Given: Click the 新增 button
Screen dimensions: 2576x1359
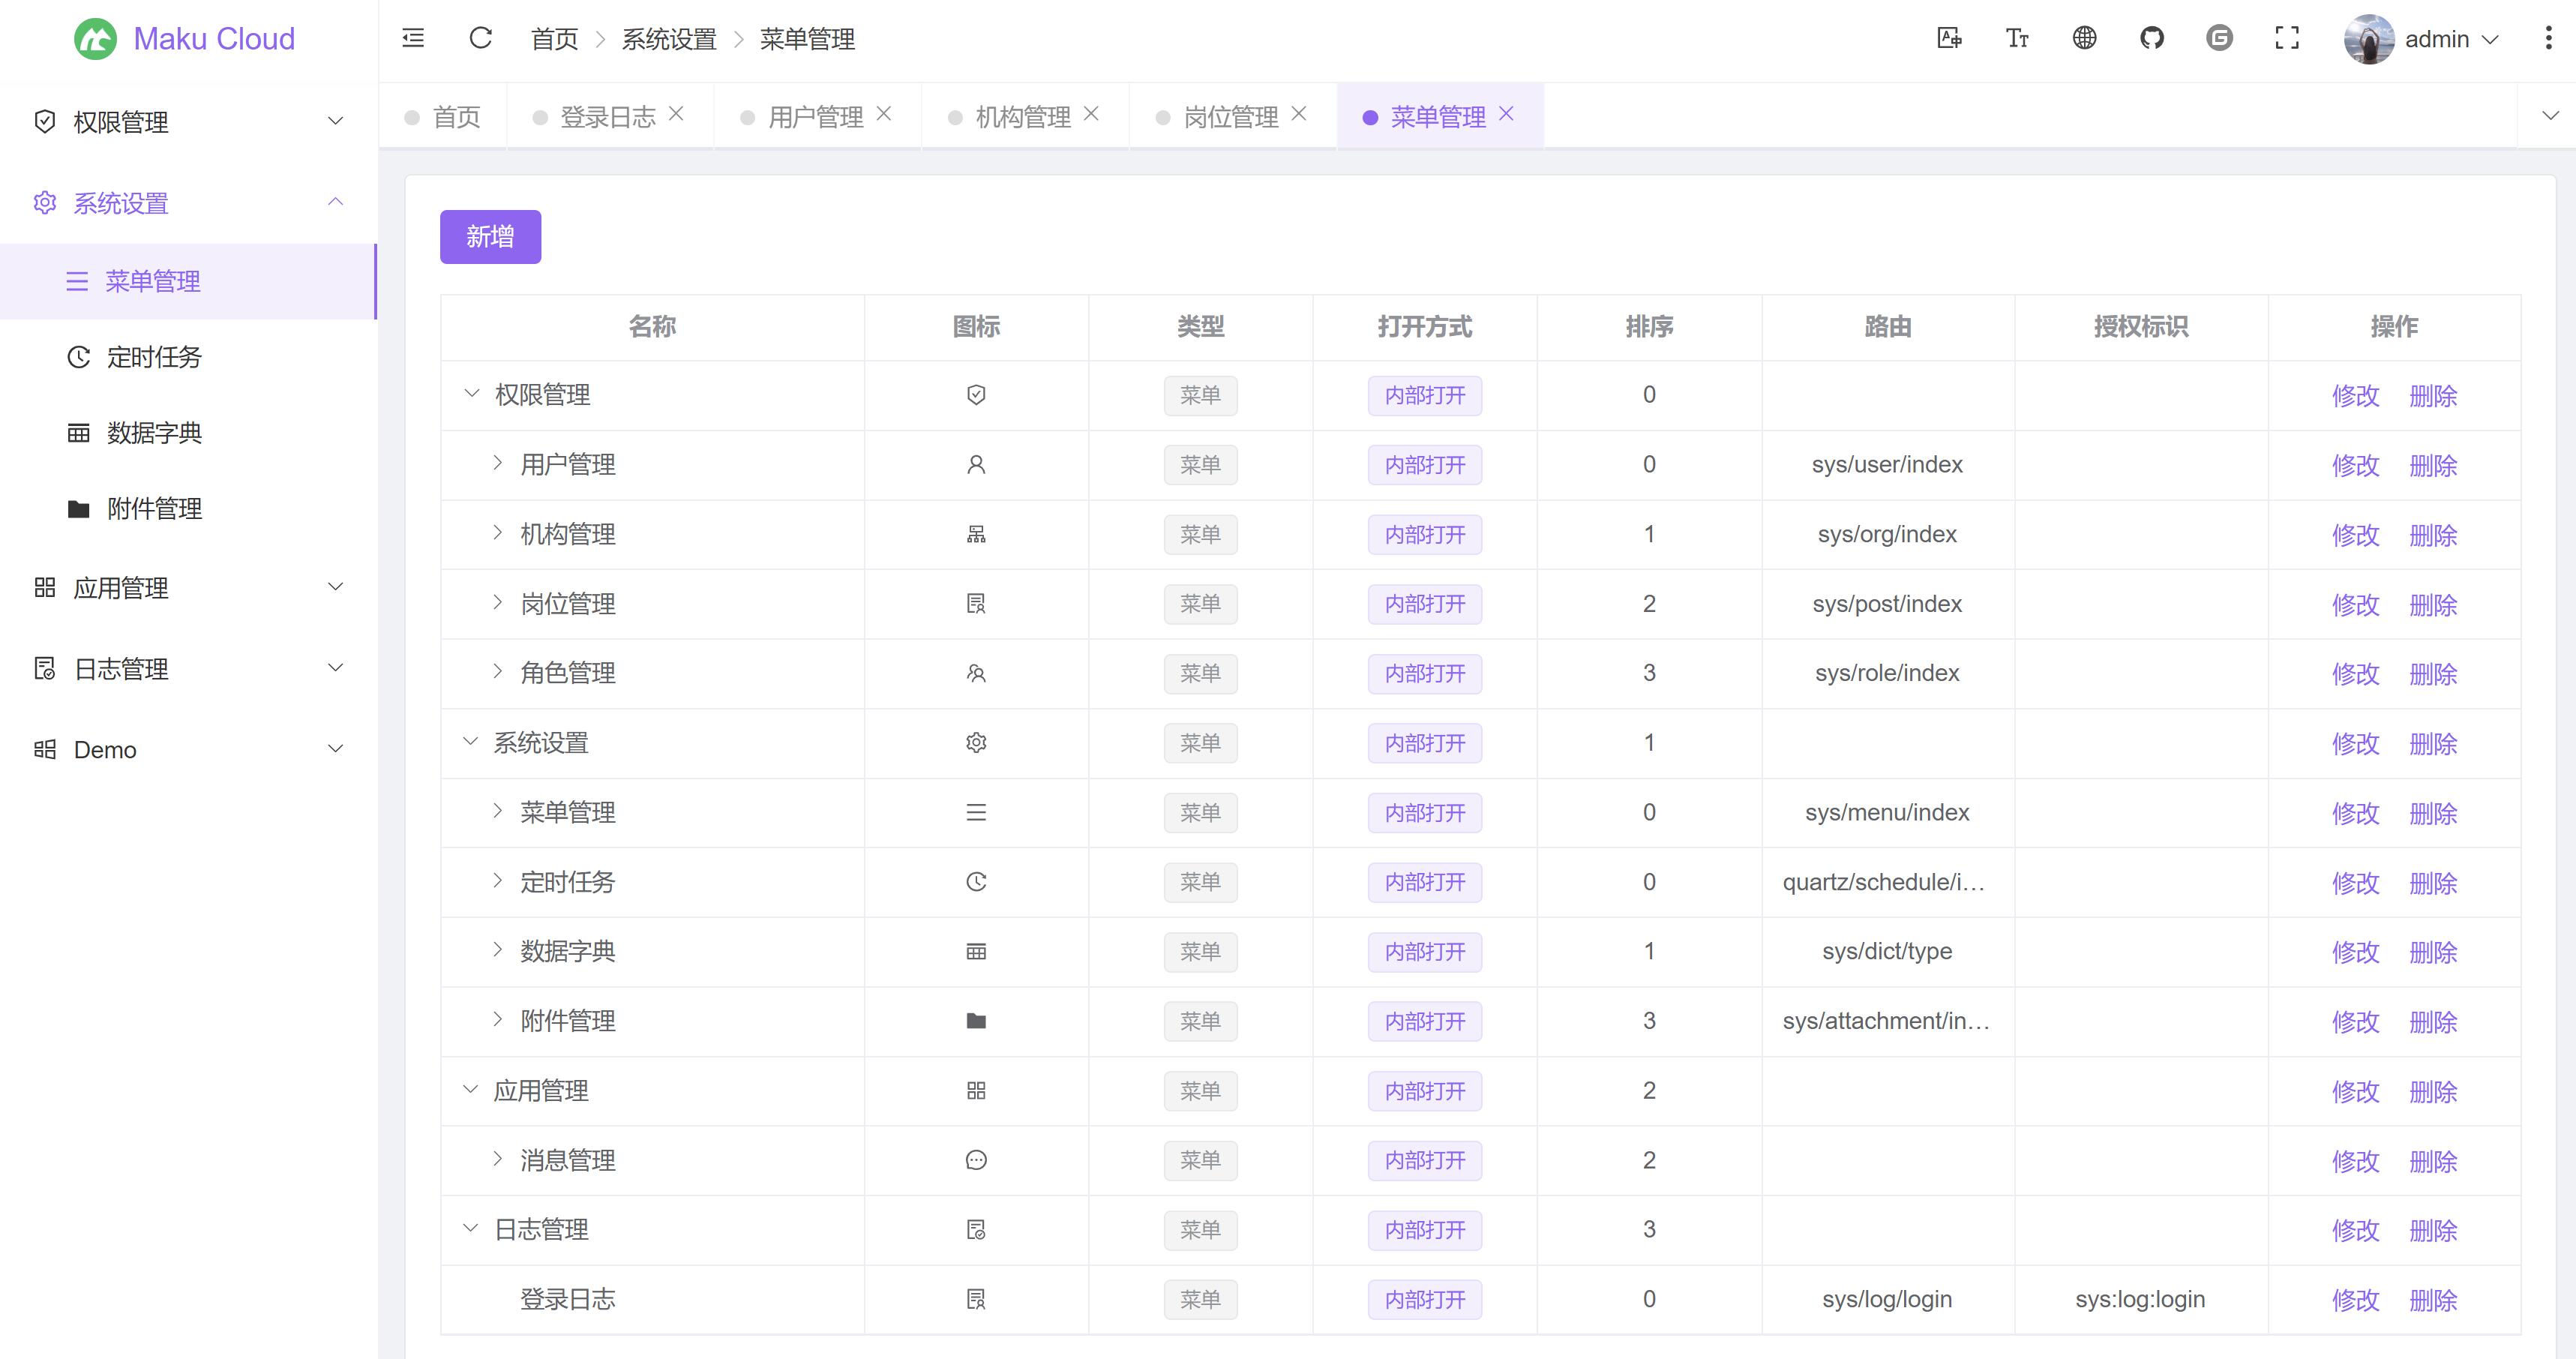Looking at the screenshot, I should (x=490, y=236).
